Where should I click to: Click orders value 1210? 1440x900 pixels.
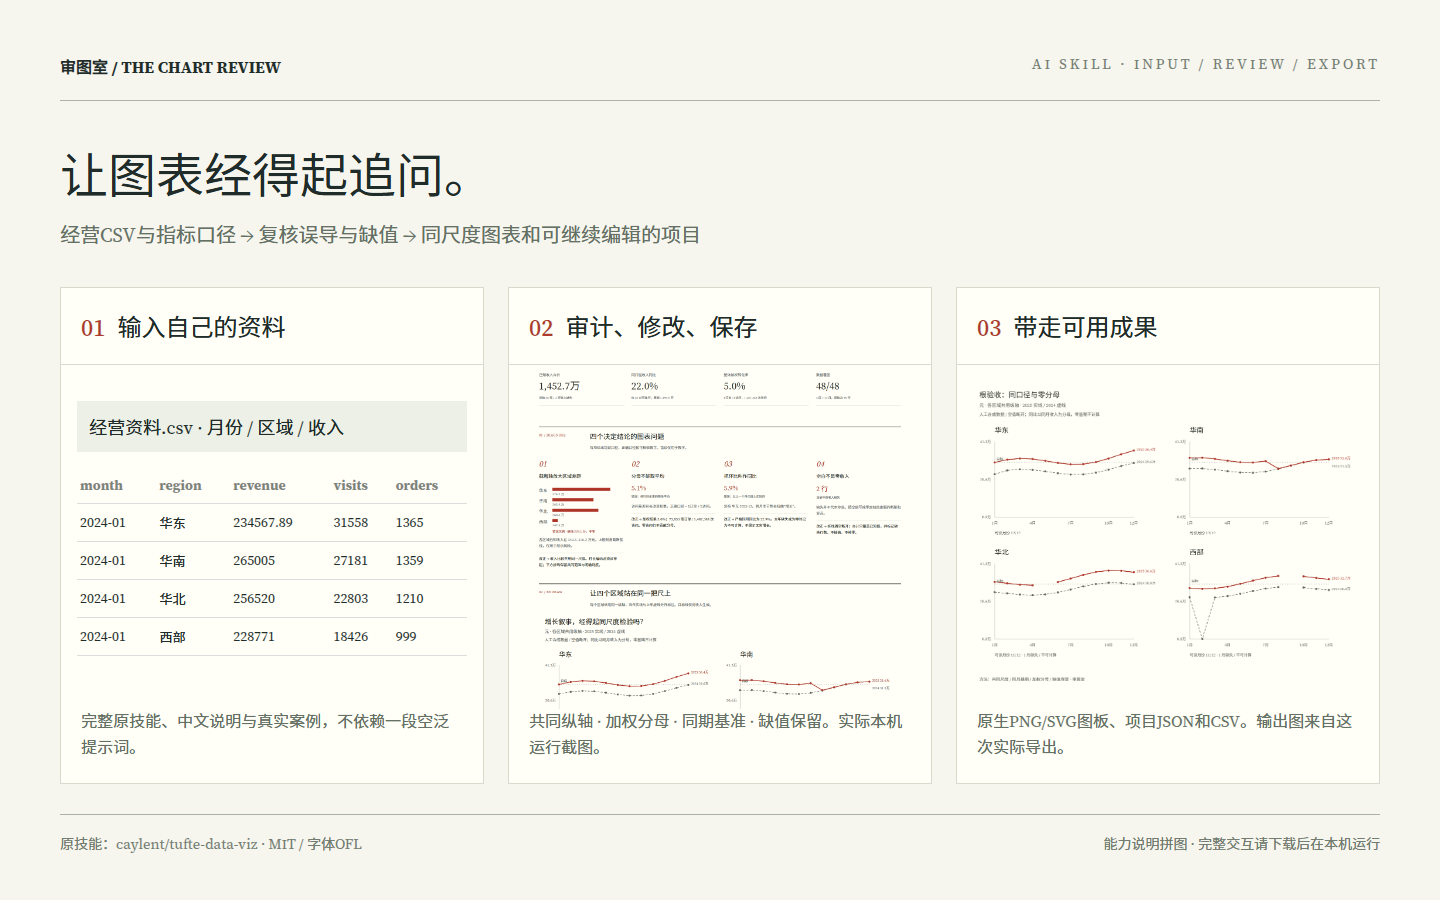(409, 599)
